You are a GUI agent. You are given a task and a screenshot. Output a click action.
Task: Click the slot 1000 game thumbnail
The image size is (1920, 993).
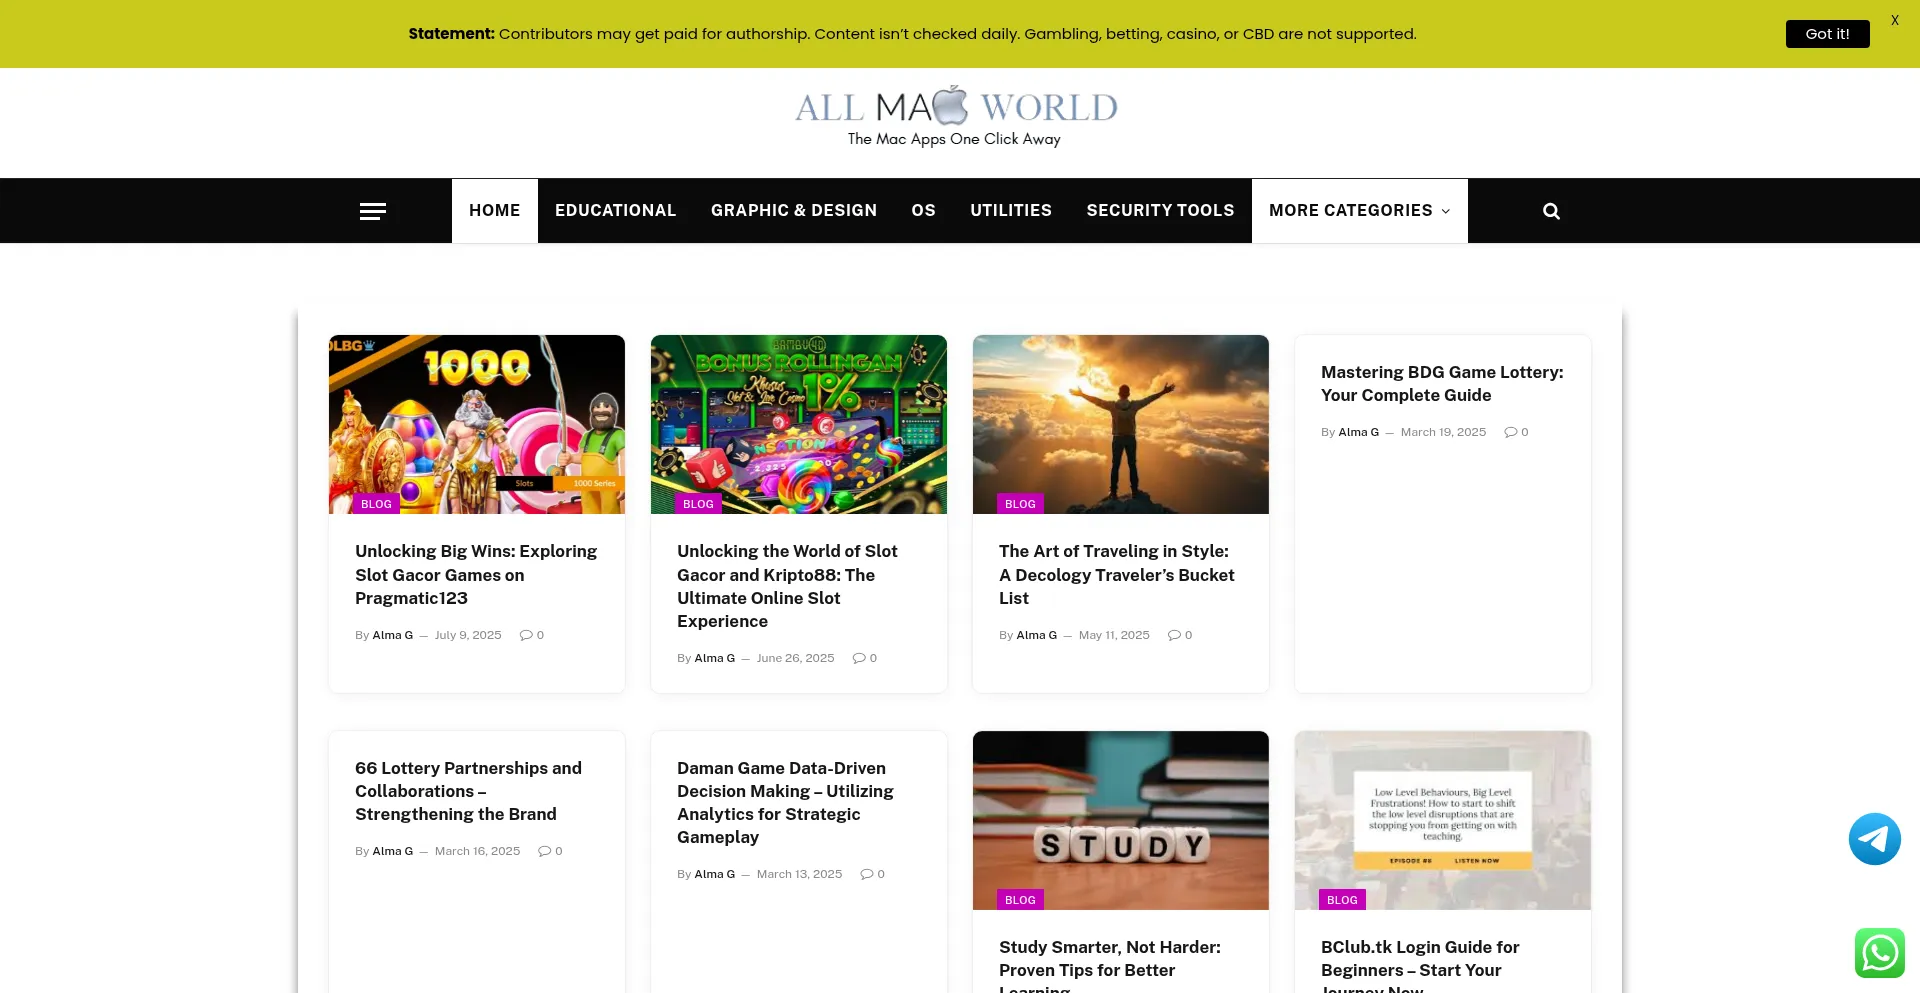[x=477, y=424]
